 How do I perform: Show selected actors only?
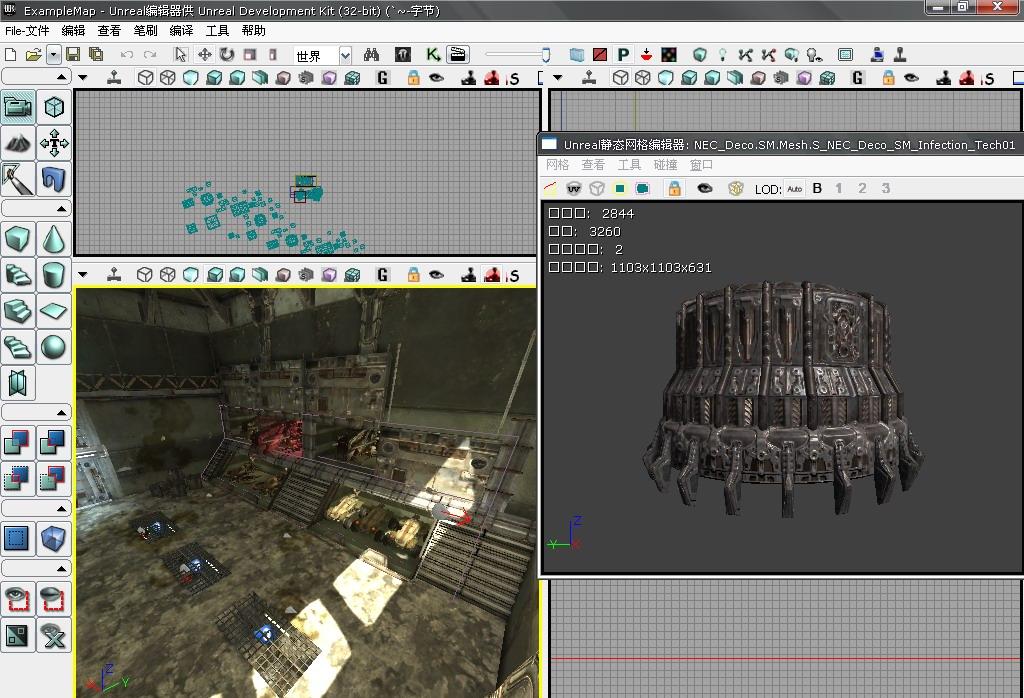[18, 599]
